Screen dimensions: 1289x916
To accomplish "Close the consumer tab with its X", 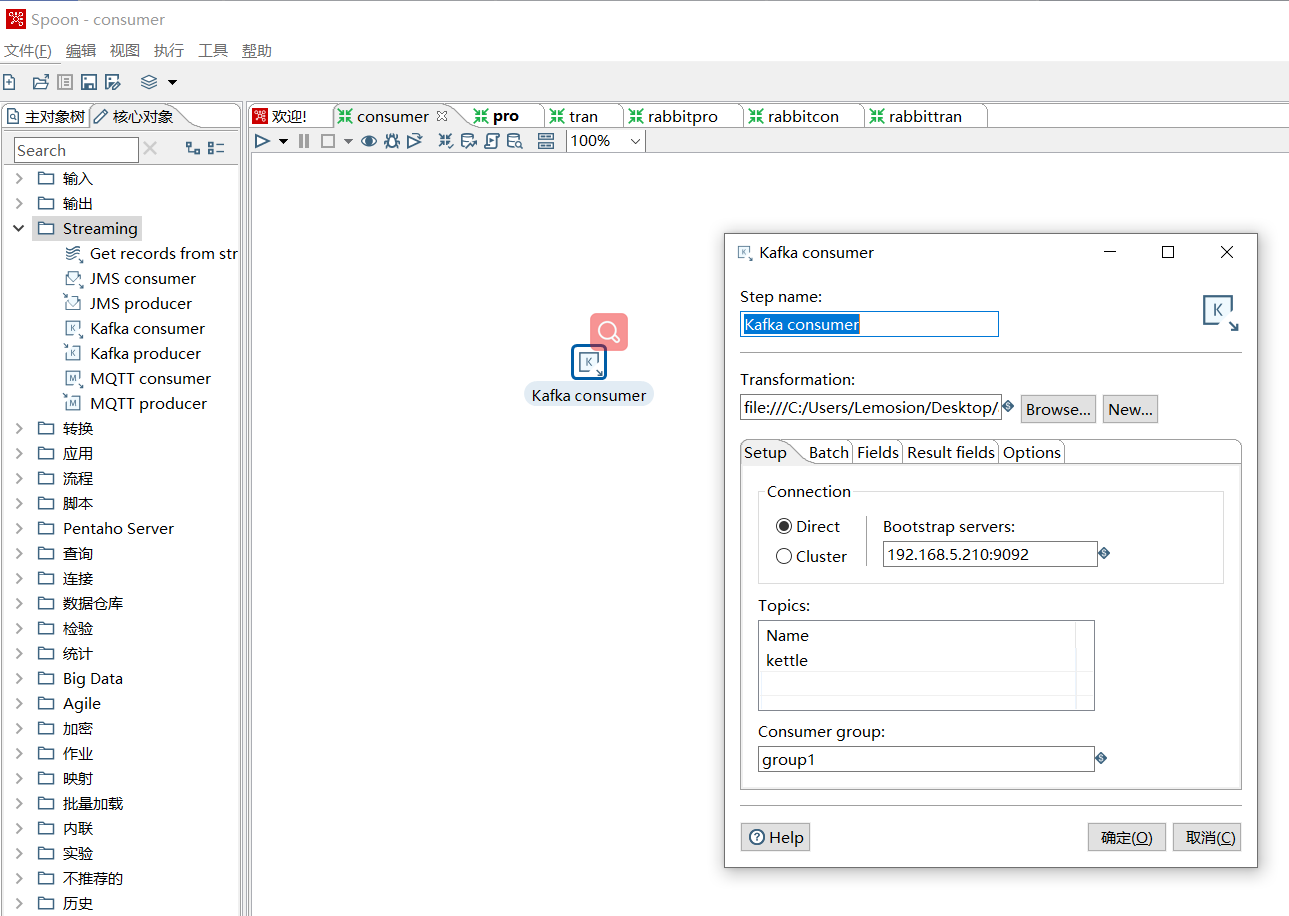I will (442, 116).
